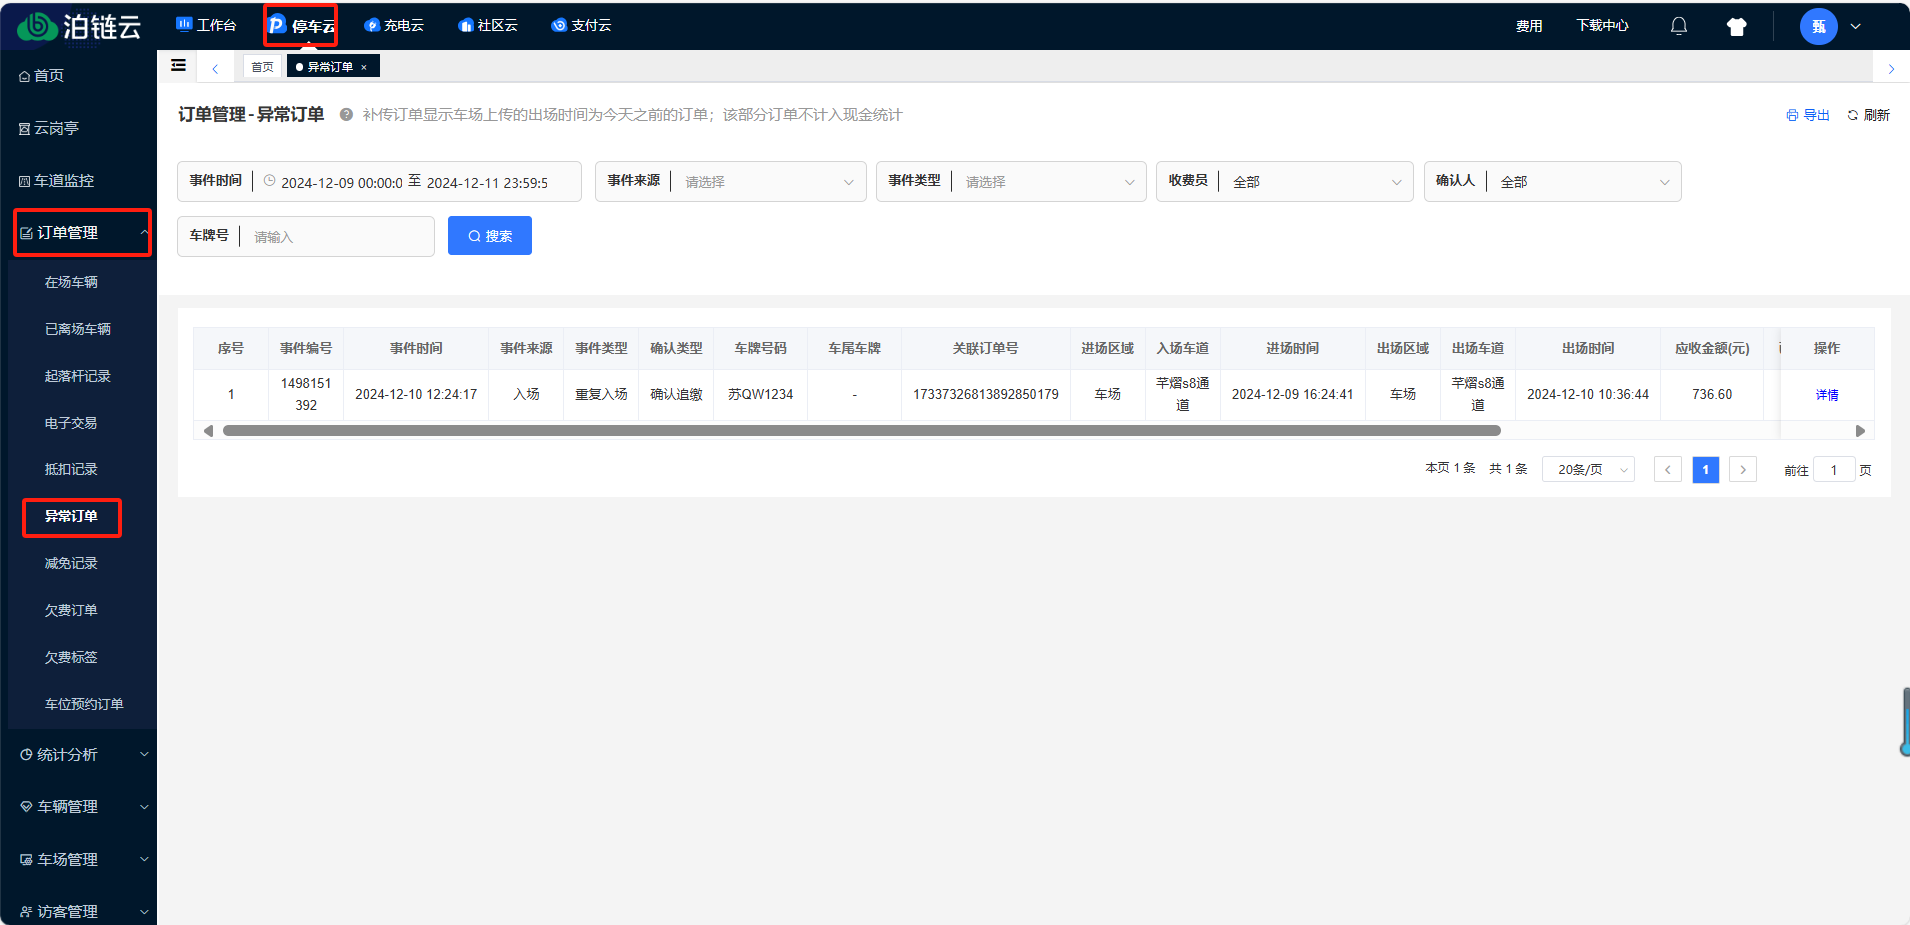Open 首页 in the sidebar

click(x=41, y=75)
